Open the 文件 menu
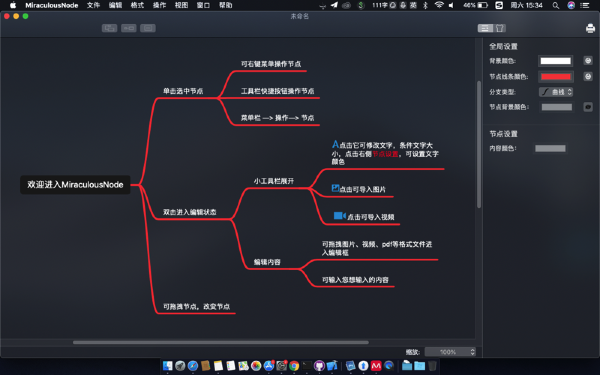Viewport: 600px width, 375px height. (93, 5)
